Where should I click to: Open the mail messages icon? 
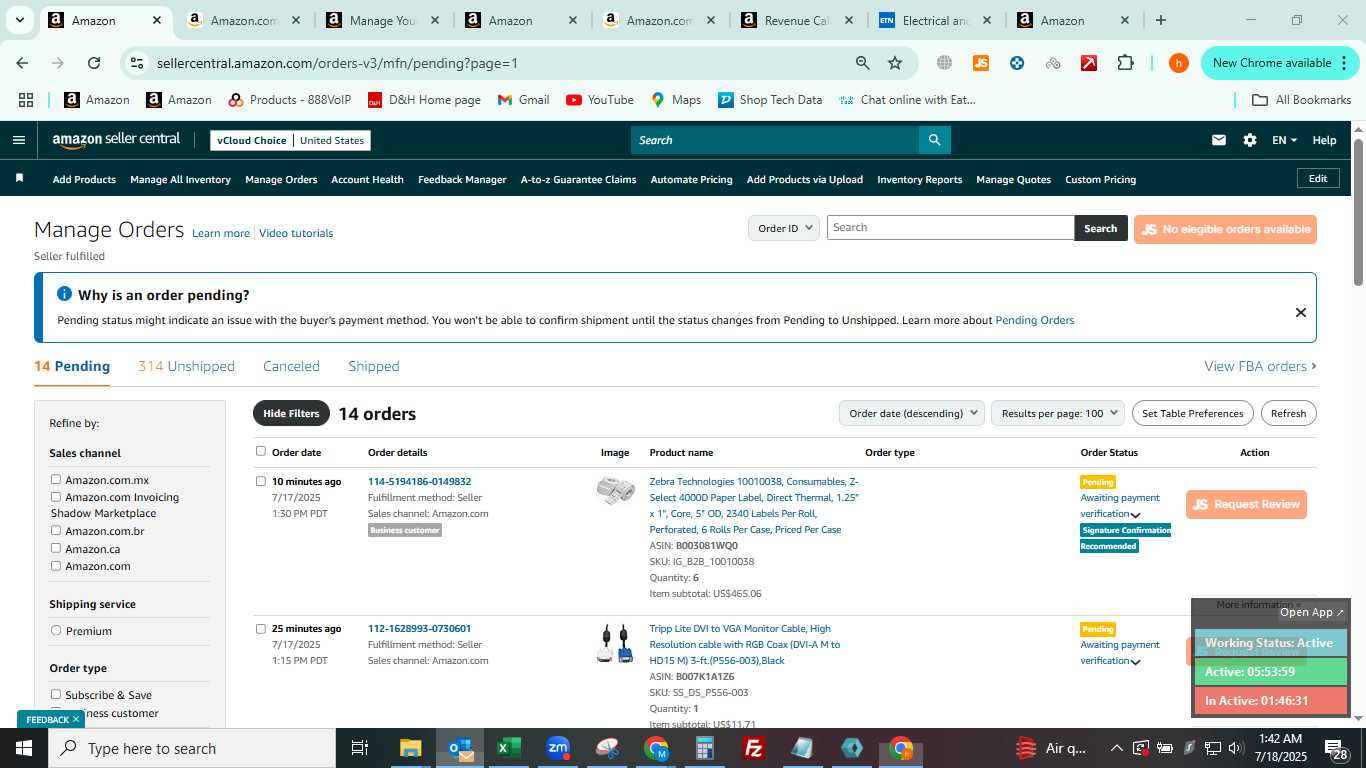click(1218, 140)
